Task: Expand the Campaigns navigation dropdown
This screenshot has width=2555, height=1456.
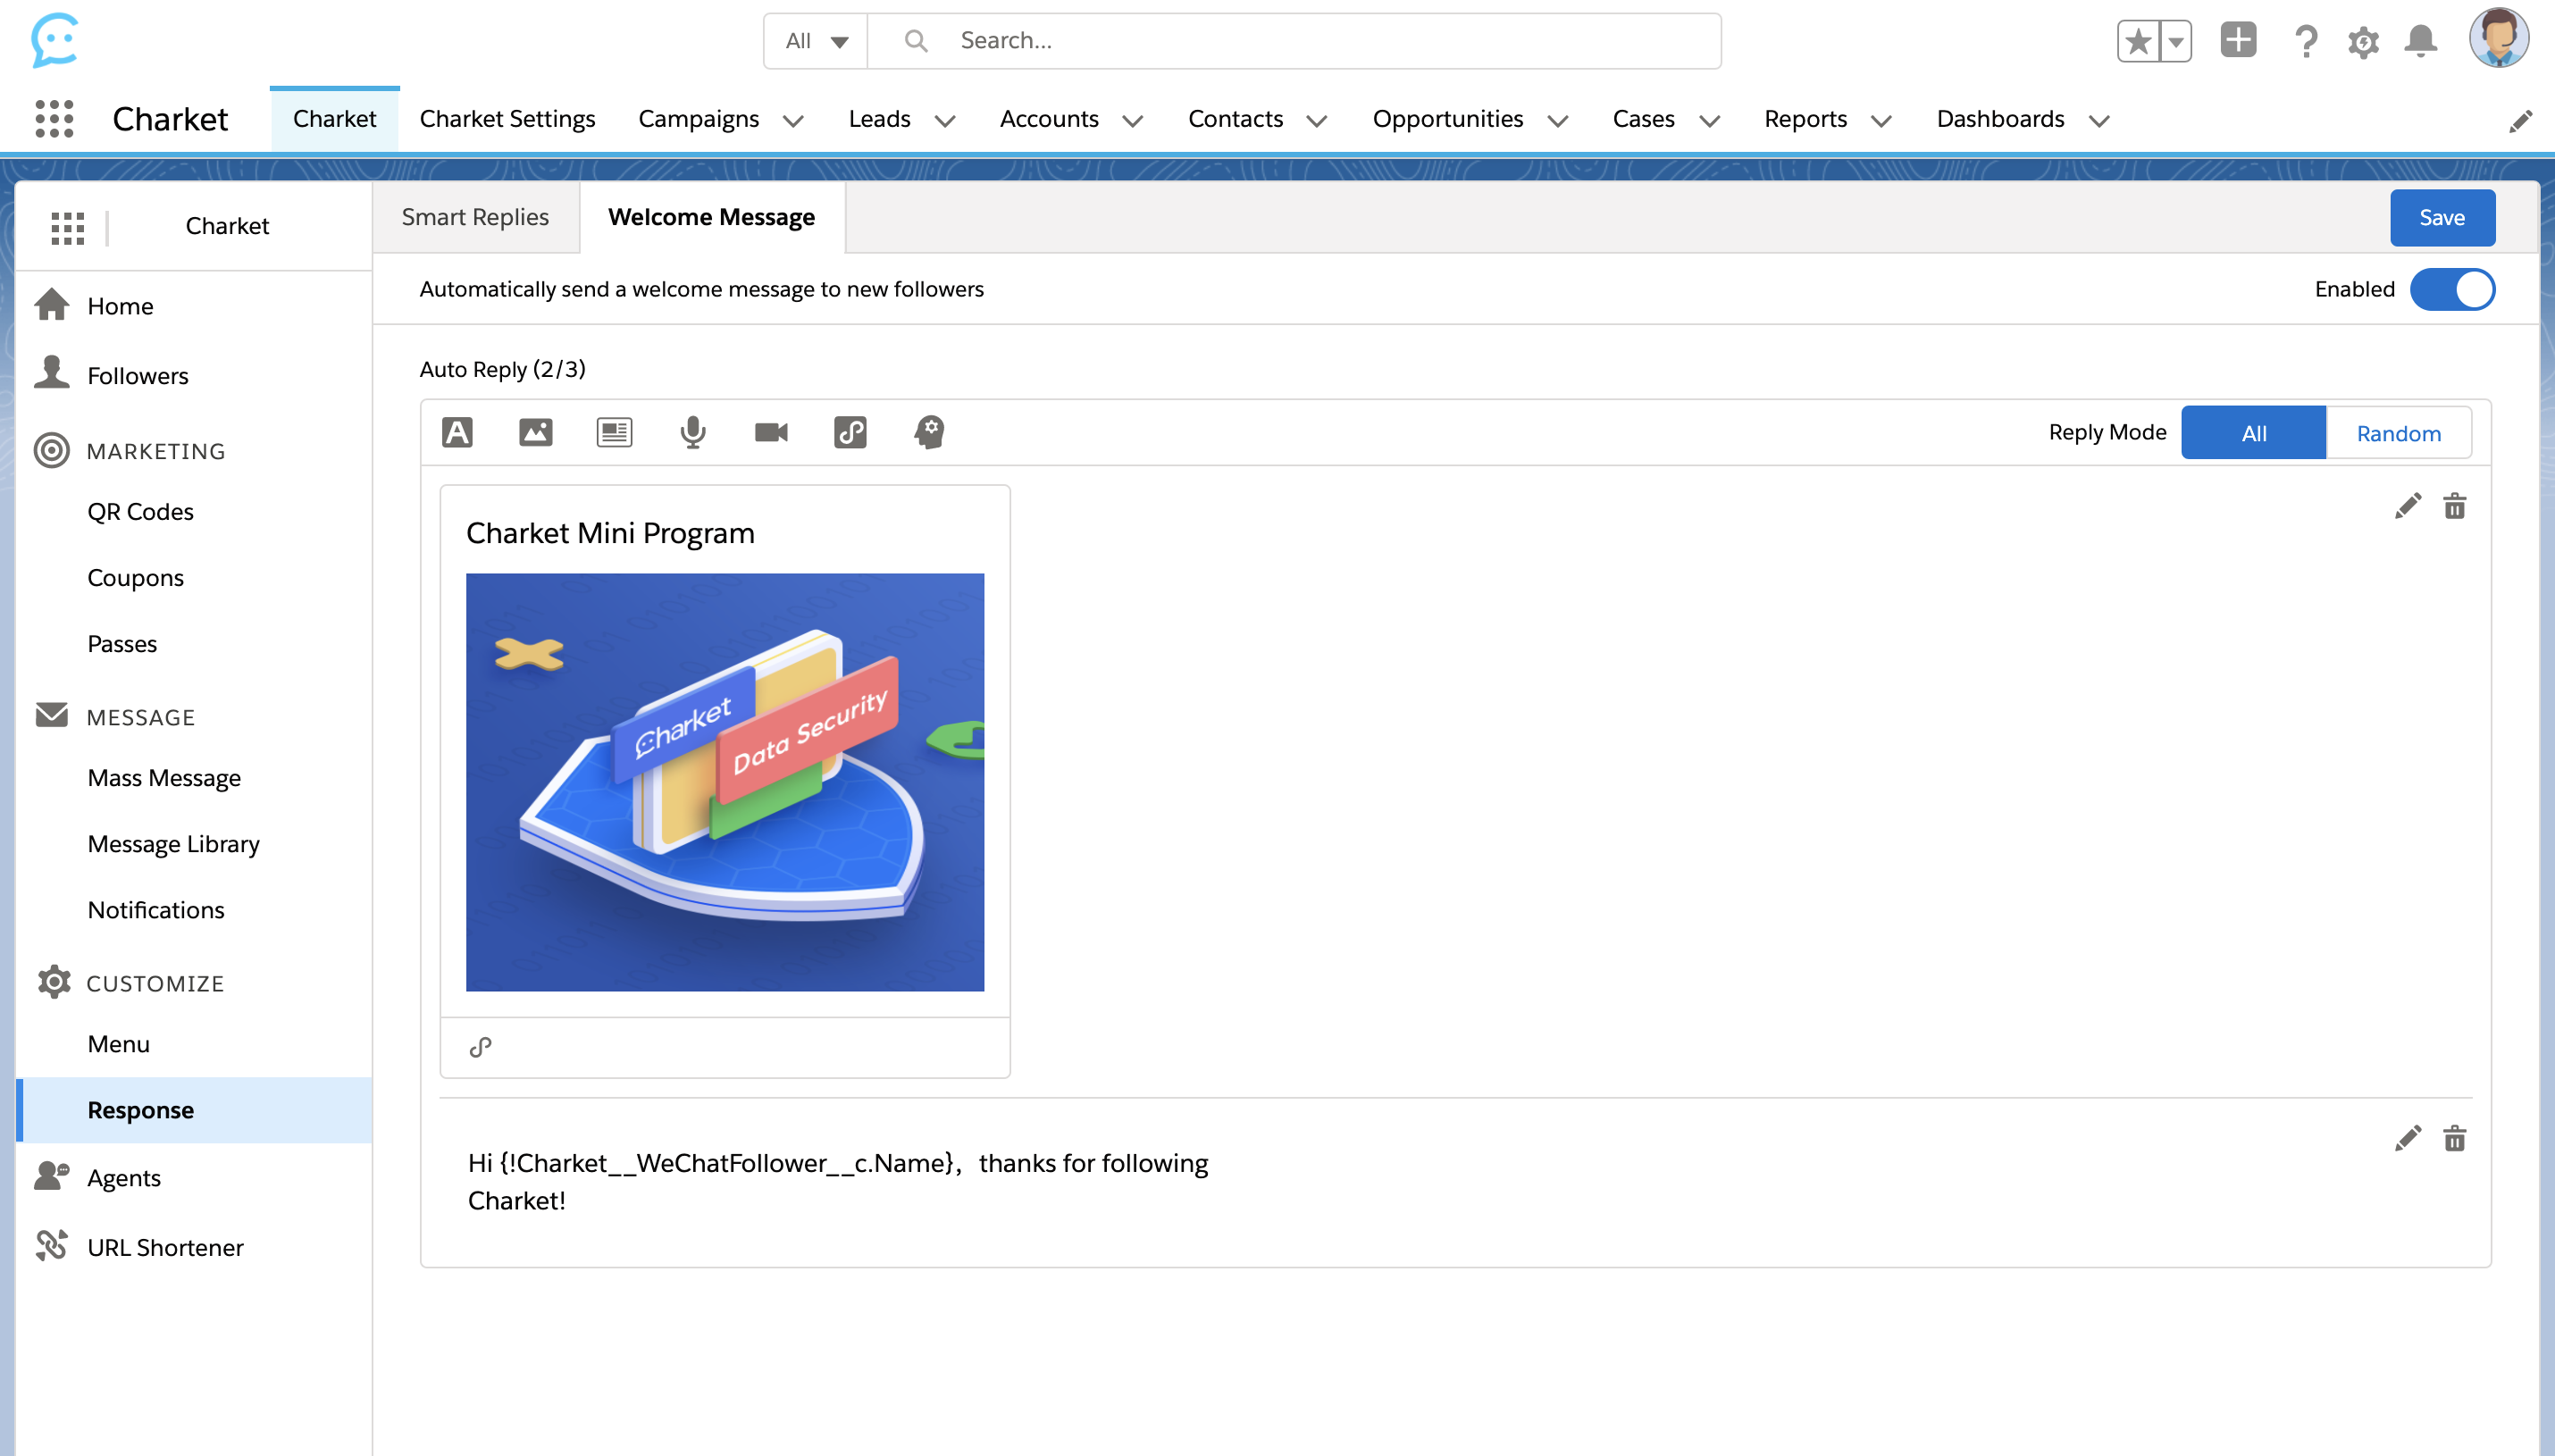Action: coord(793,121)
